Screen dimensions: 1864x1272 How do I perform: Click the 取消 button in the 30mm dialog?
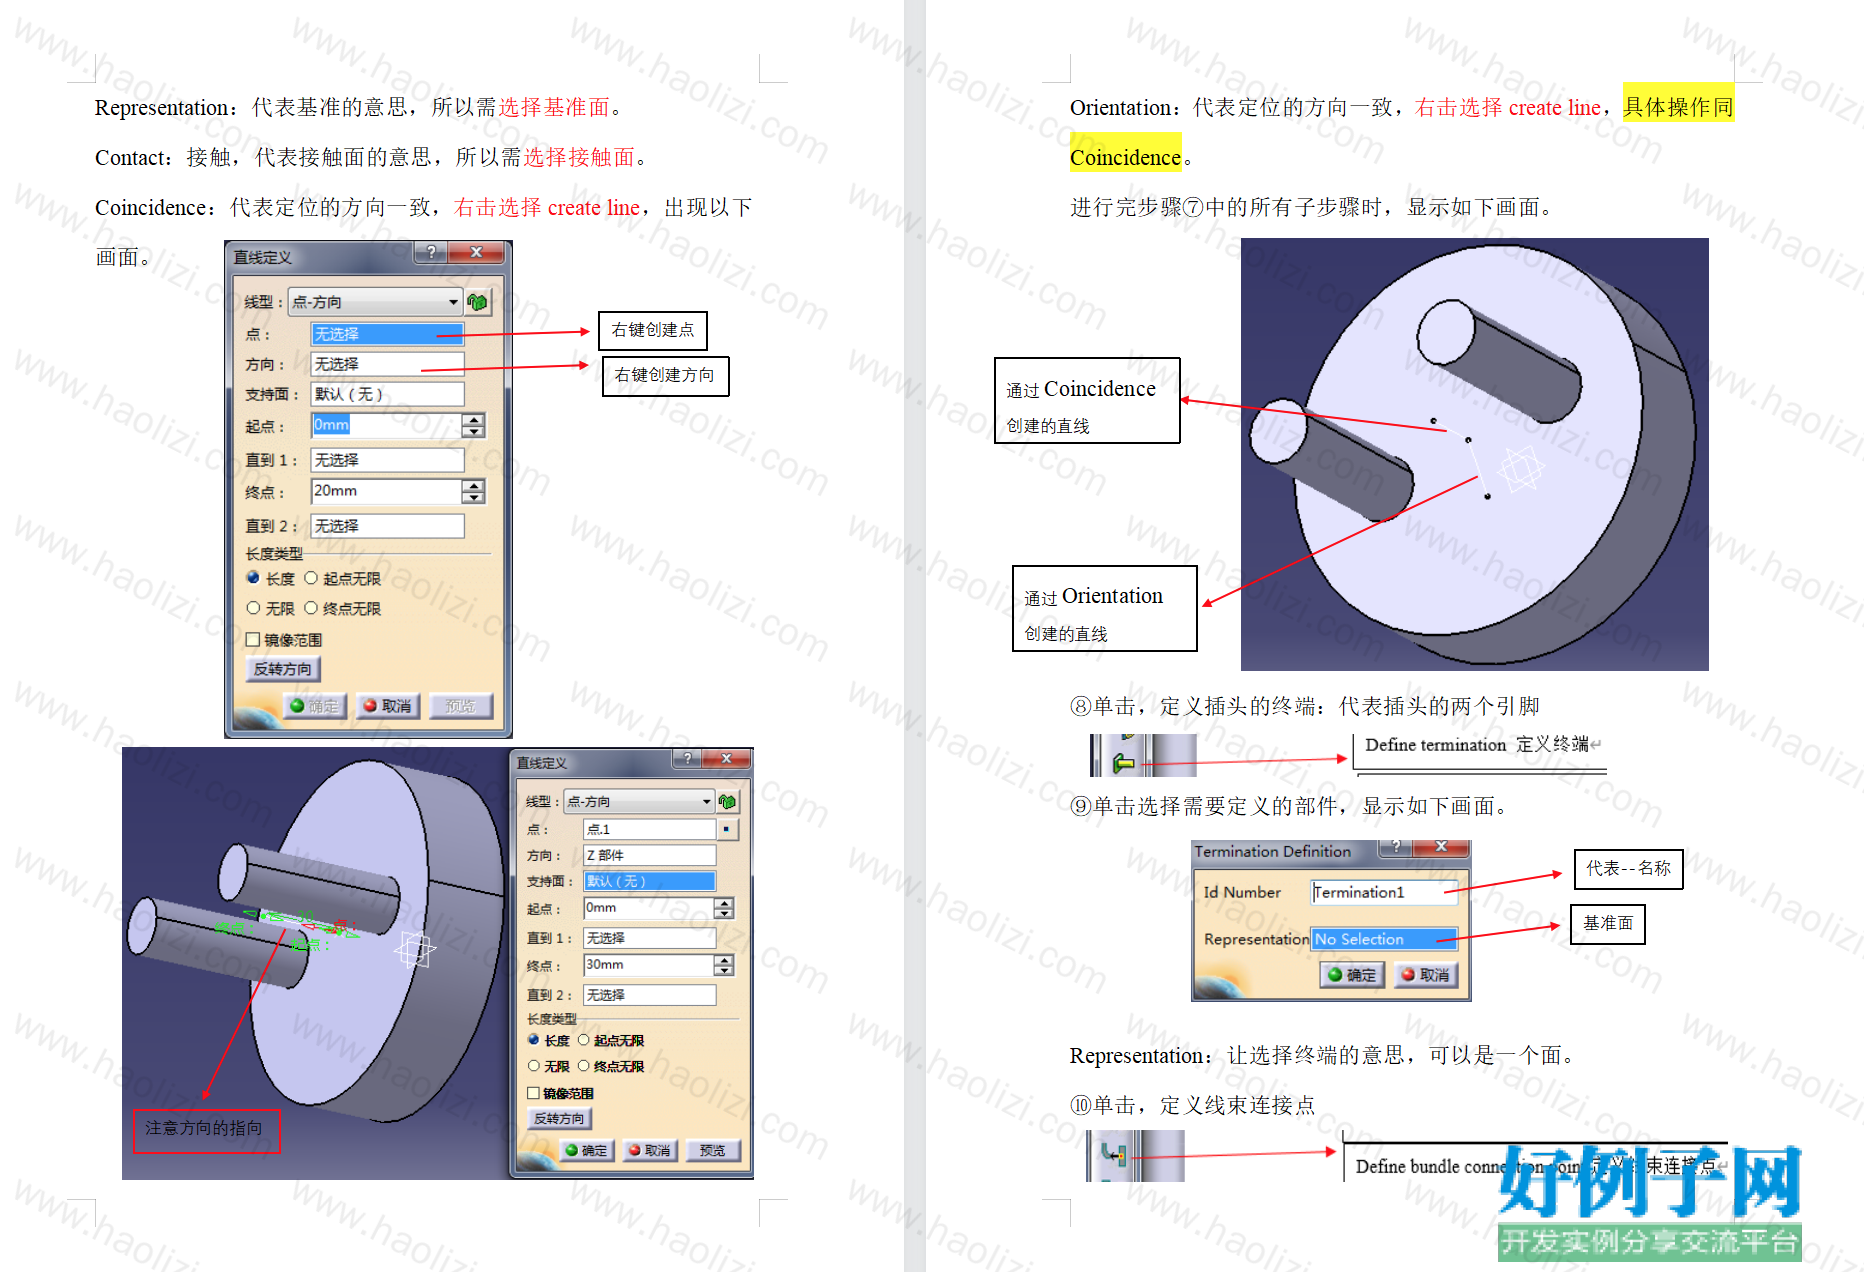[x=650, y=1151]
